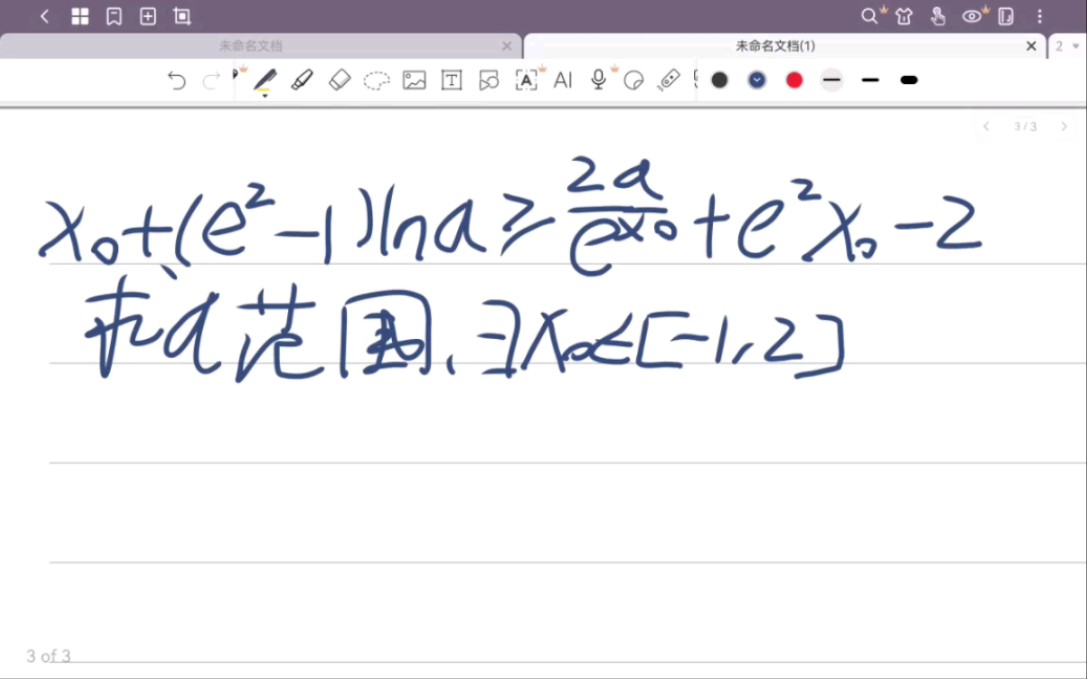
Task: Select the Text box tool
Action: tap(451, 80)
